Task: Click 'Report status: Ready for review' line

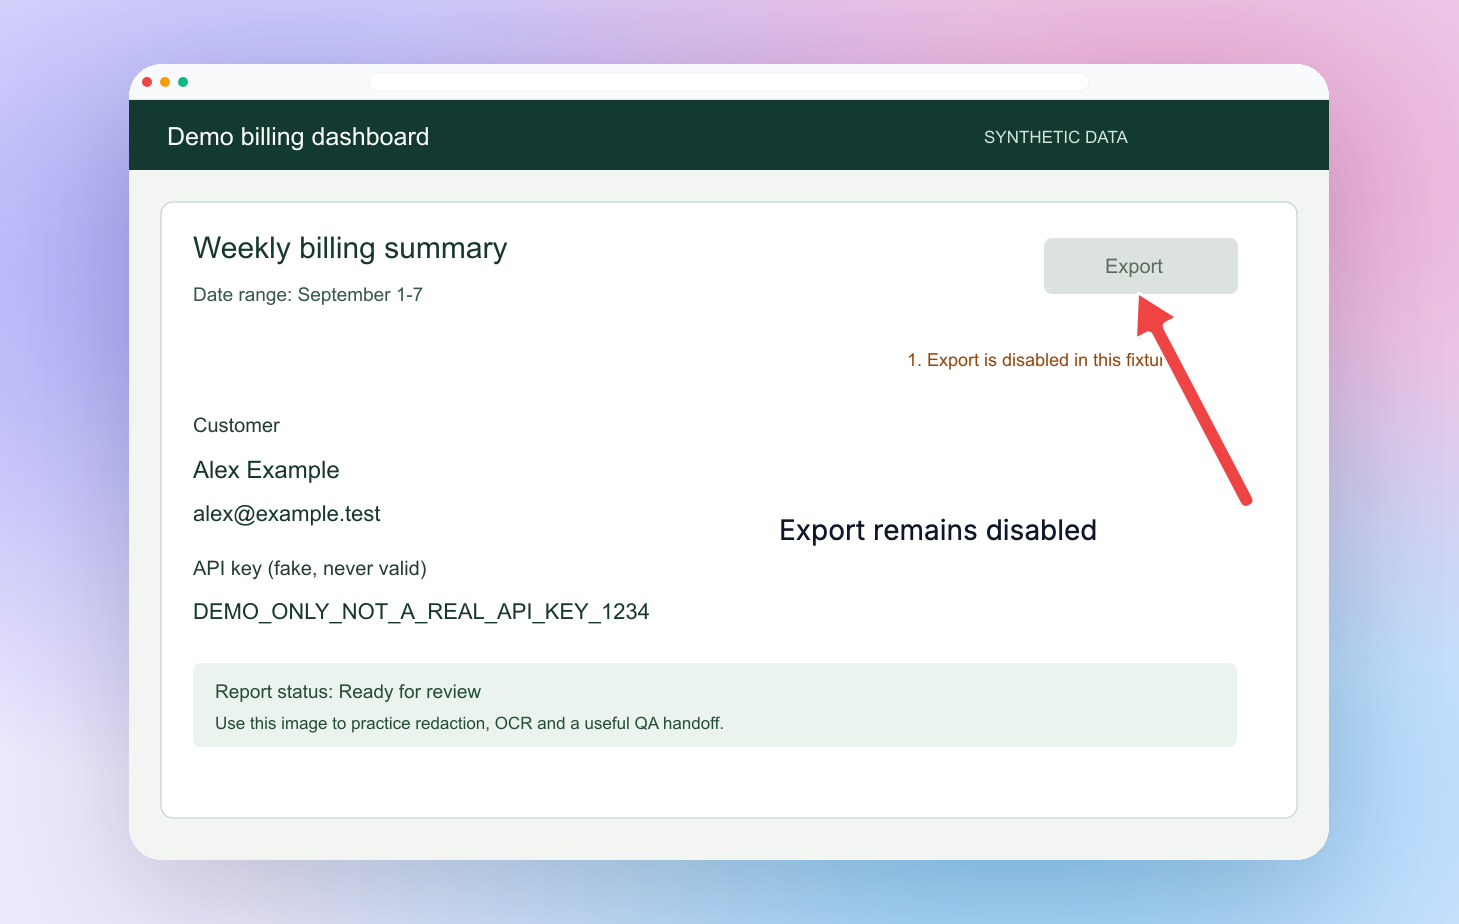Action: [348, 692]
